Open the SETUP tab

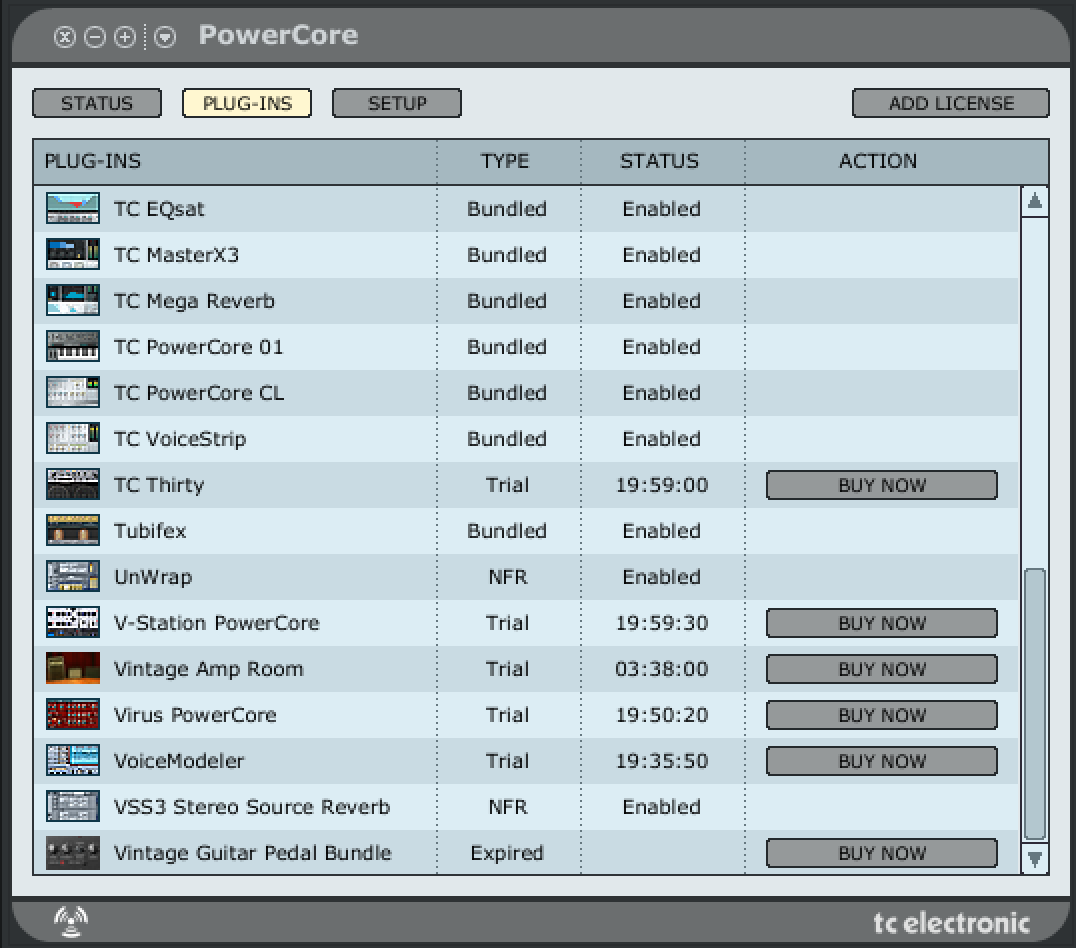click(397, 103)
